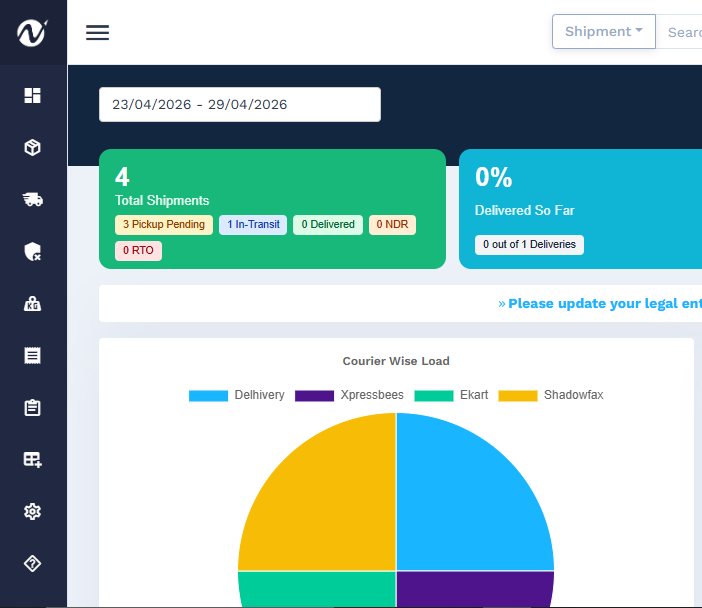This screenshot has height=608, width=702.
Task: Open the receipt list sidebar icon
Action: [x=32, y=355]
